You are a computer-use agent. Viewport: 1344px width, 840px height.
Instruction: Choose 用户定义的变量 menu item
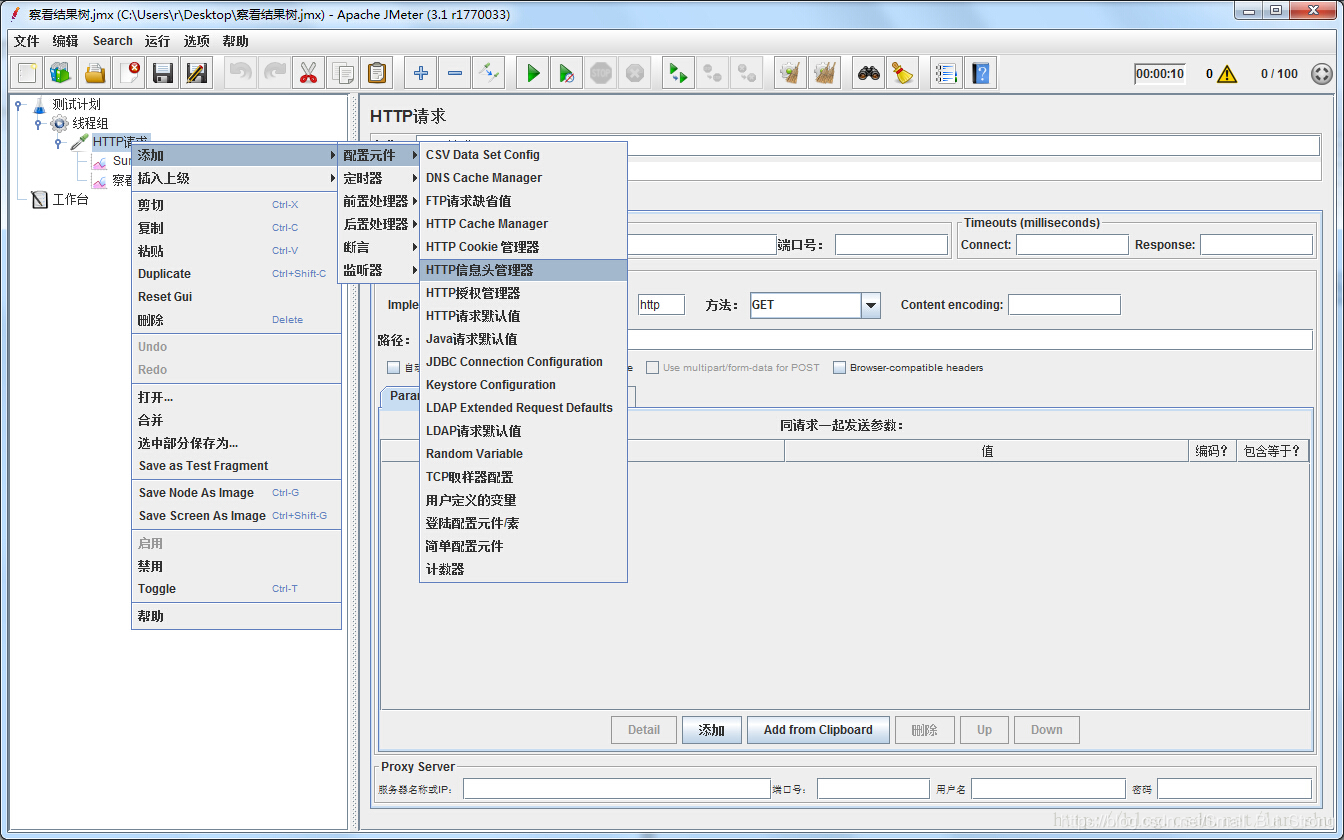(523, 500)
